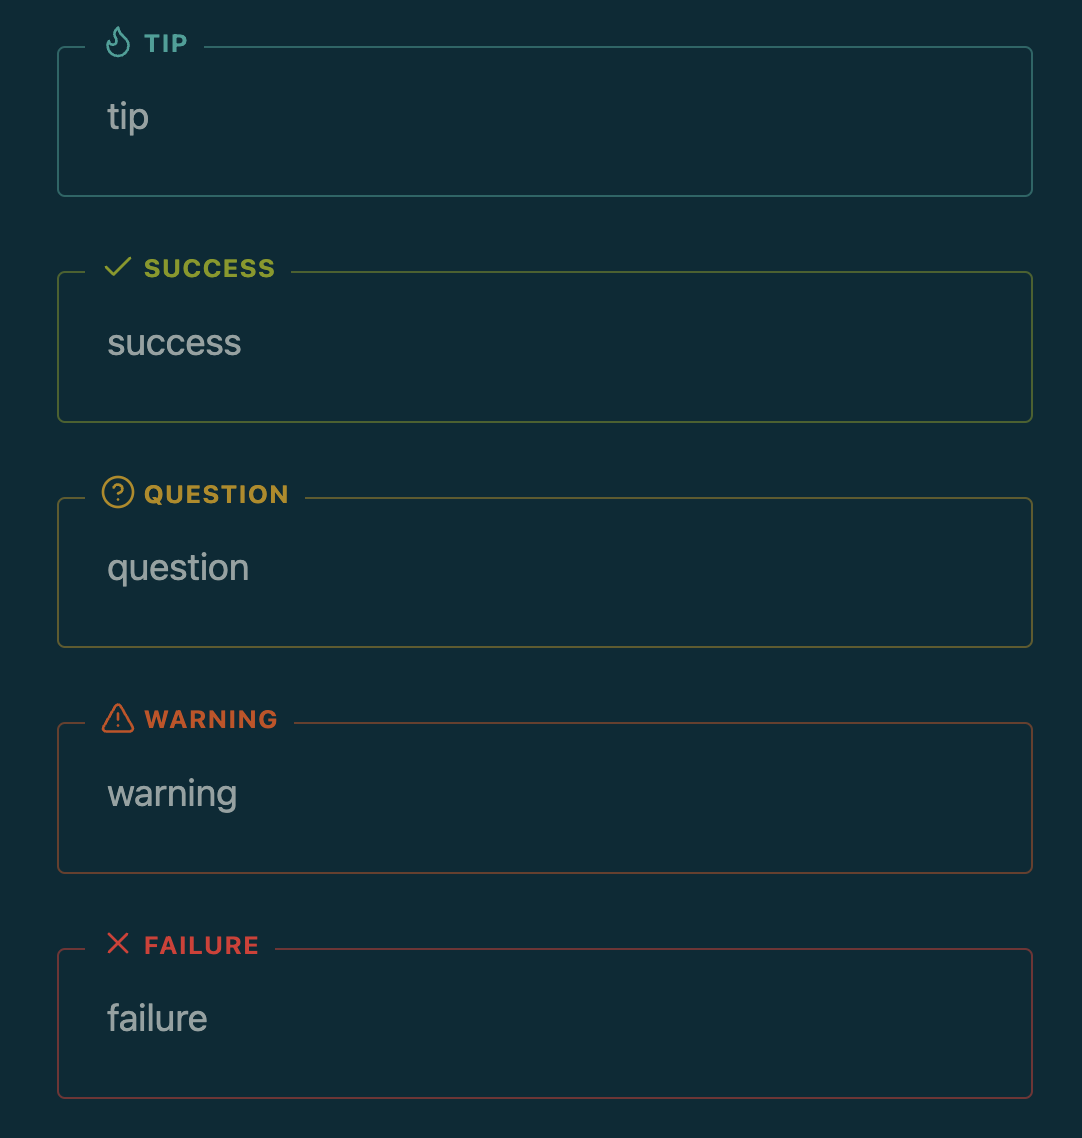Click the TIP label text
1082x1138 pixels.
[165, 44]
